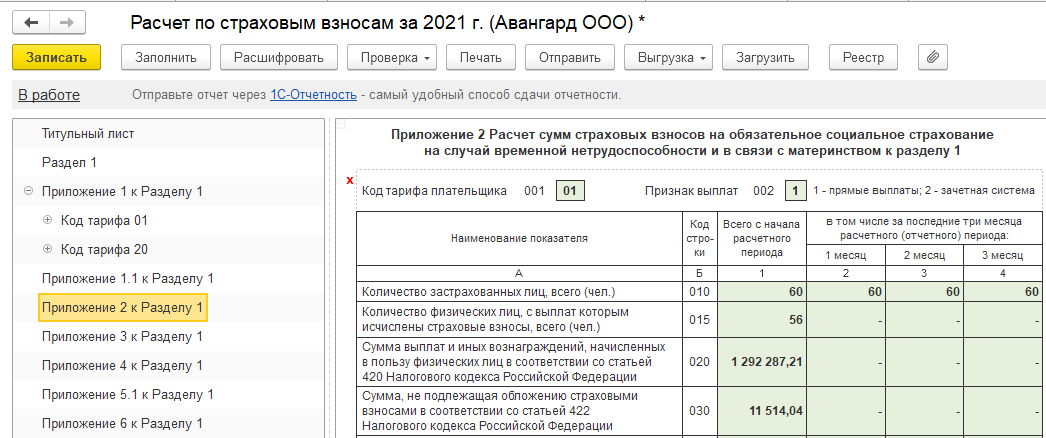Send the report with Отправить
Image resolution: width=1046 pixels, height=438 pixels.
(x=569, y=57)
